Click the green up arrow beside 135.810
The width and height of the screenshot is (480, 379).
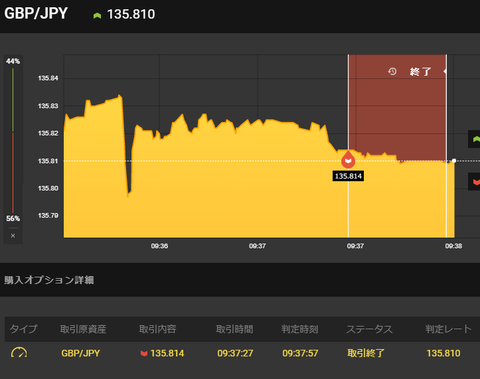[97, 15]
